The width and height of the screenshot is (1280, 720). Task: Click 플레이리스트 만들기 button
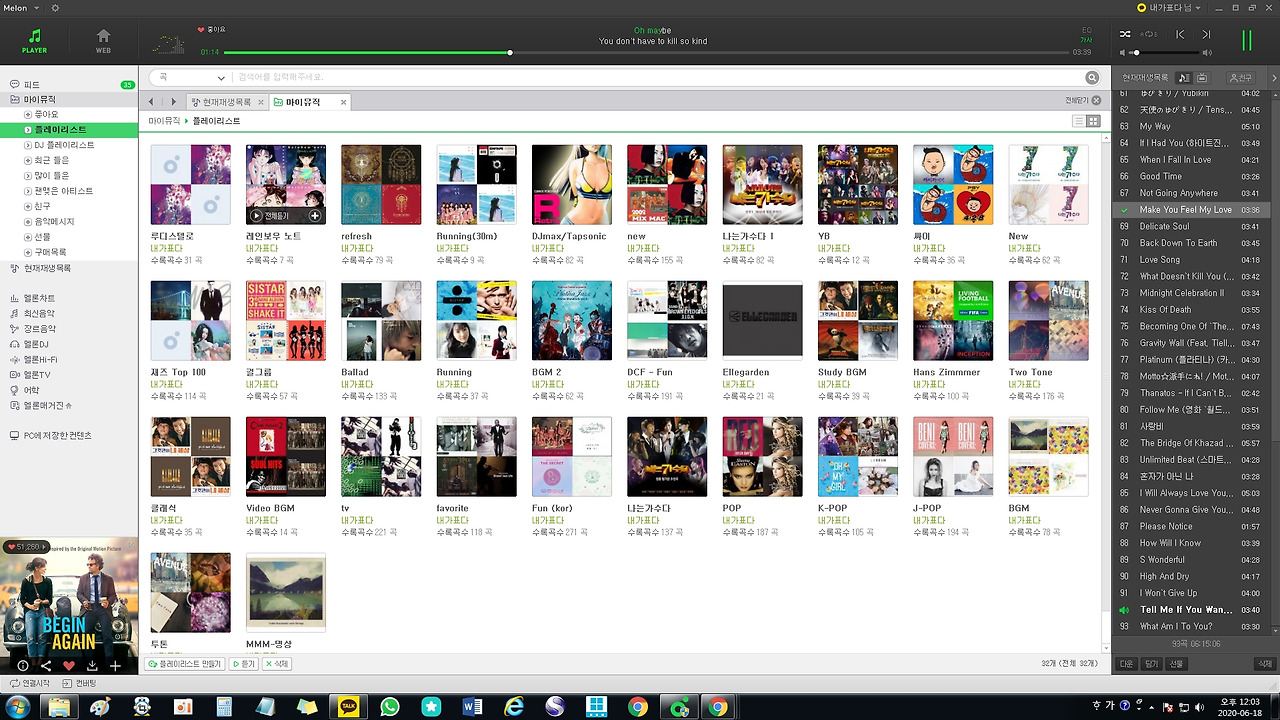coord(185,664)
